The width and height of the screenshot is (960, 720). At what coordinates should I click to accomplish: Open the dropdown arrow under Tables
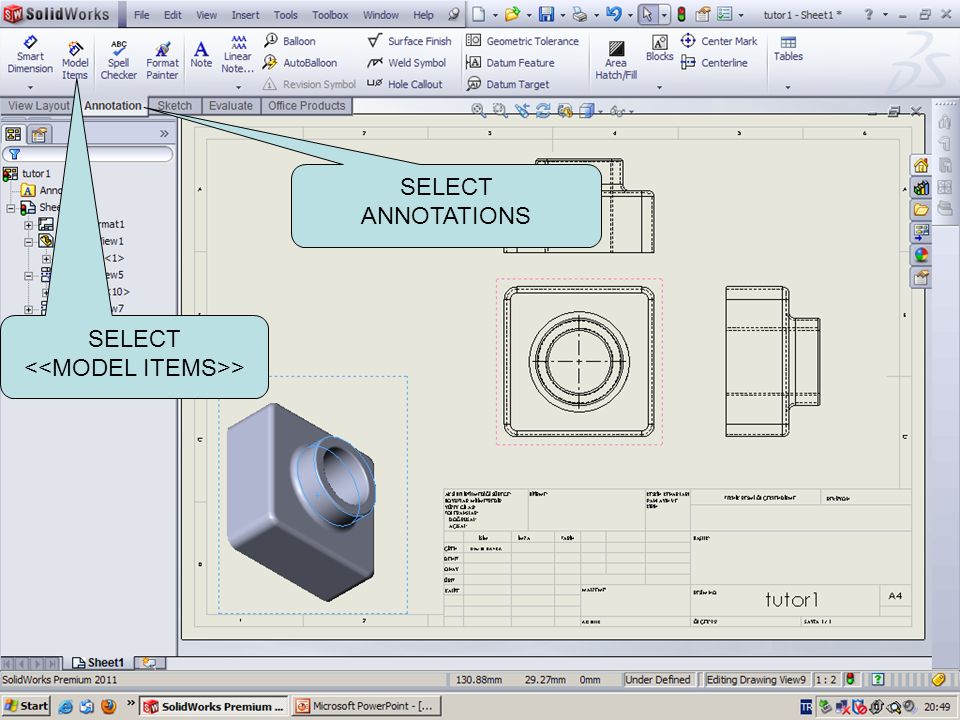[x=788, y=87]
